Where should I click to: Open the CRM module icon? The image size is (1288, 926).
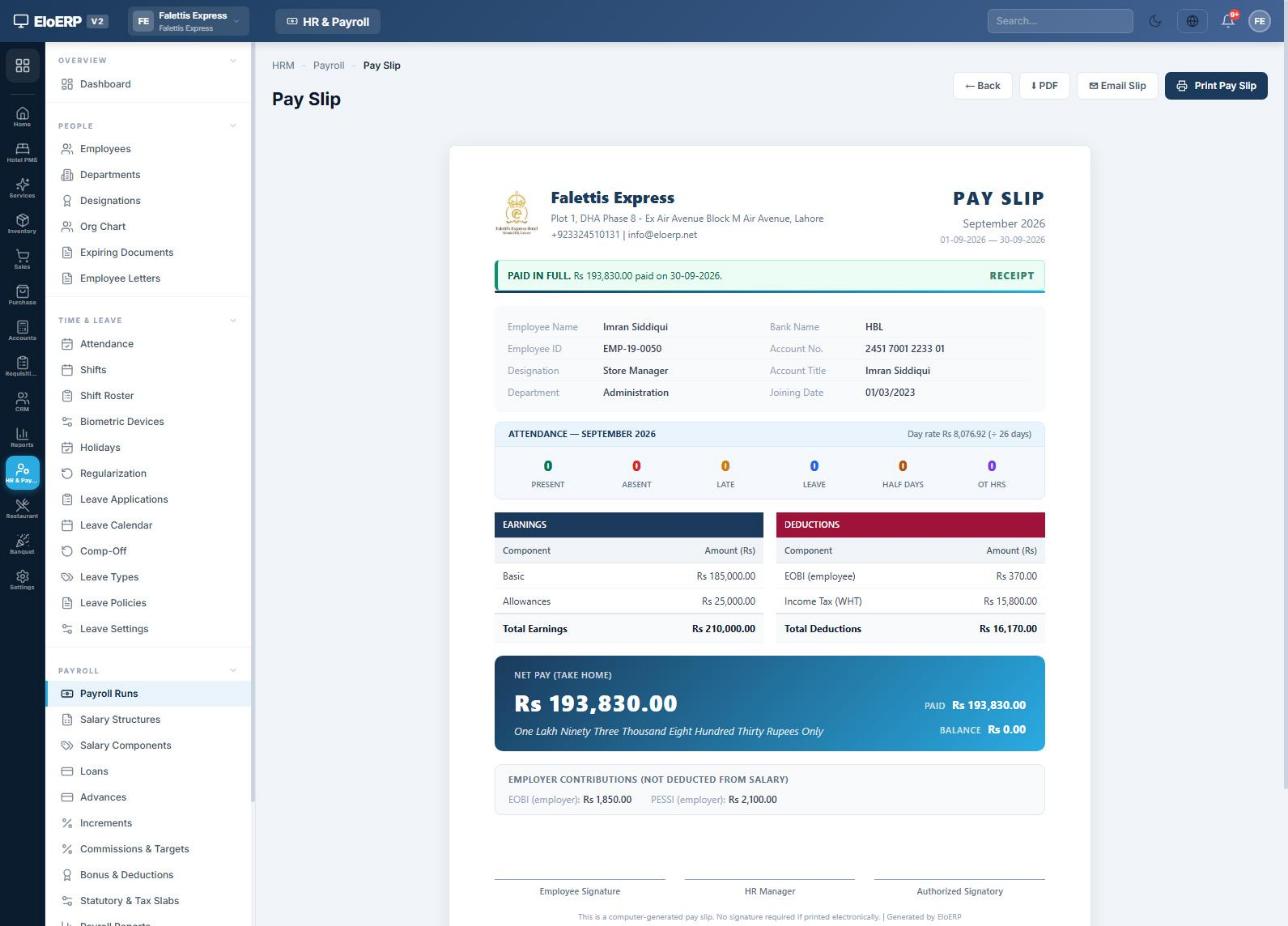pyautogui.click(x=22, y=402)
